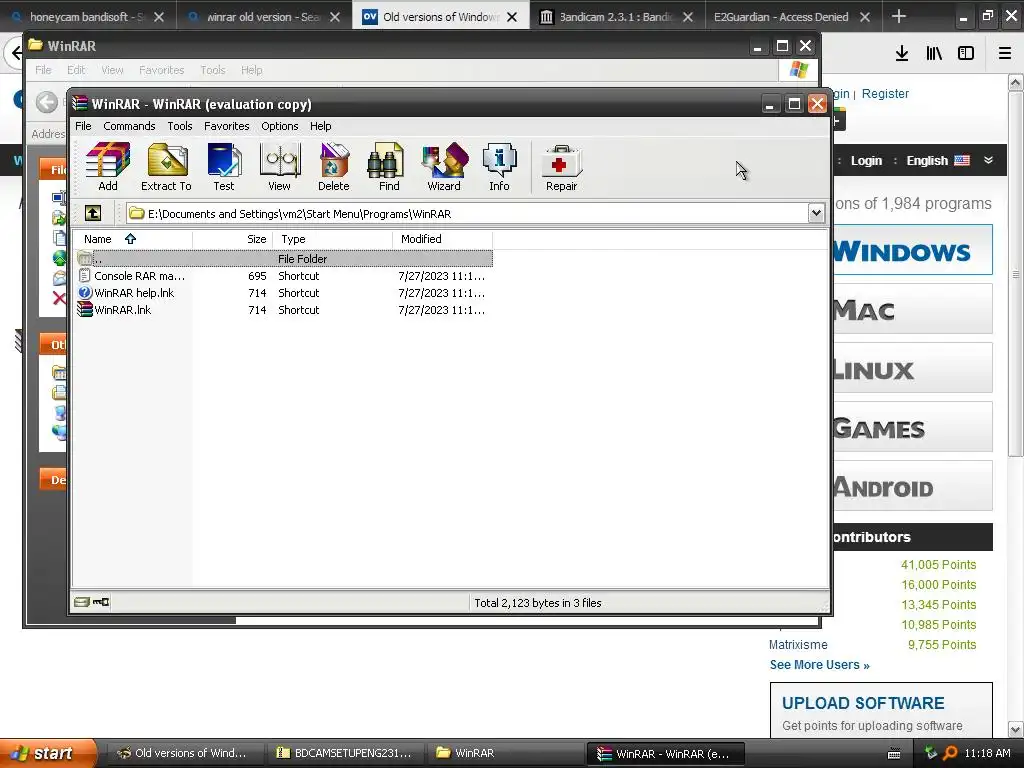Run the Test archive tool

point(224,167)
